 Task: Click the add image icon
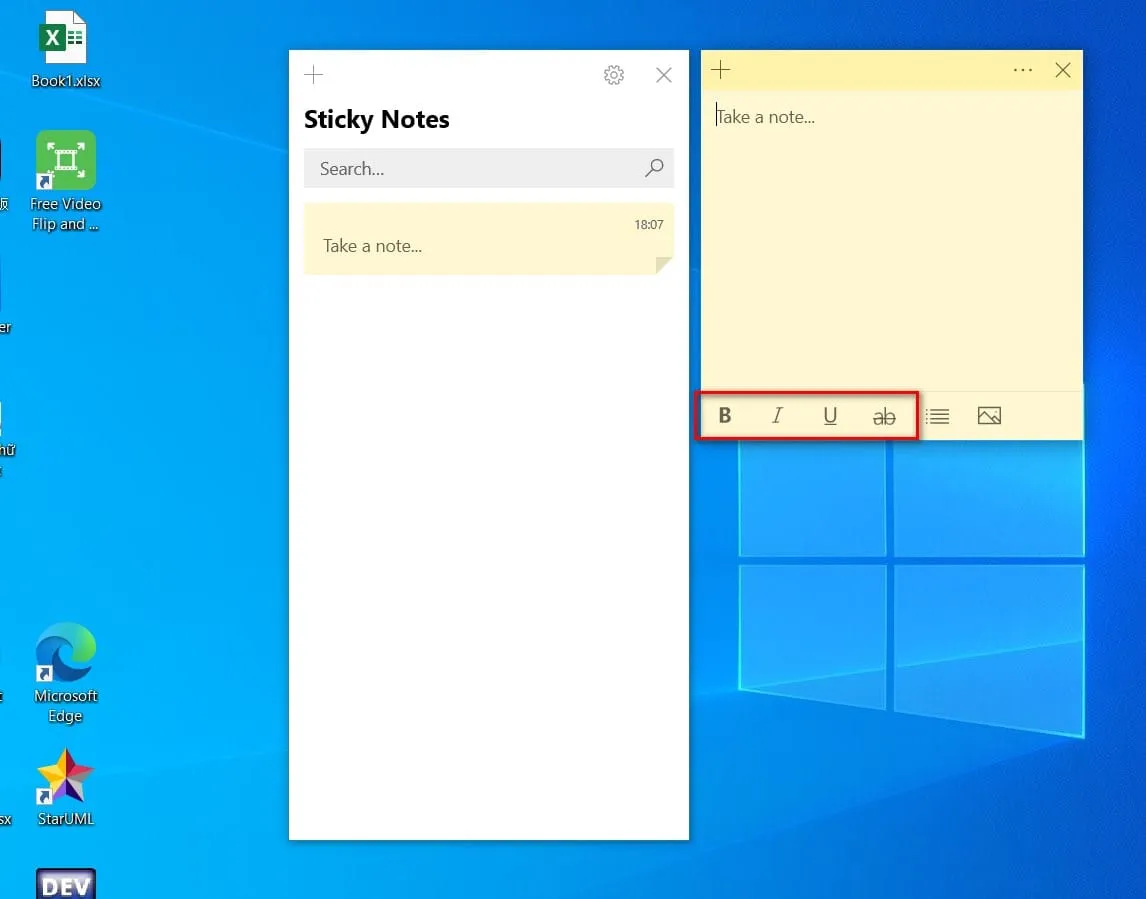pyautogui.click(x=989, y=416)
